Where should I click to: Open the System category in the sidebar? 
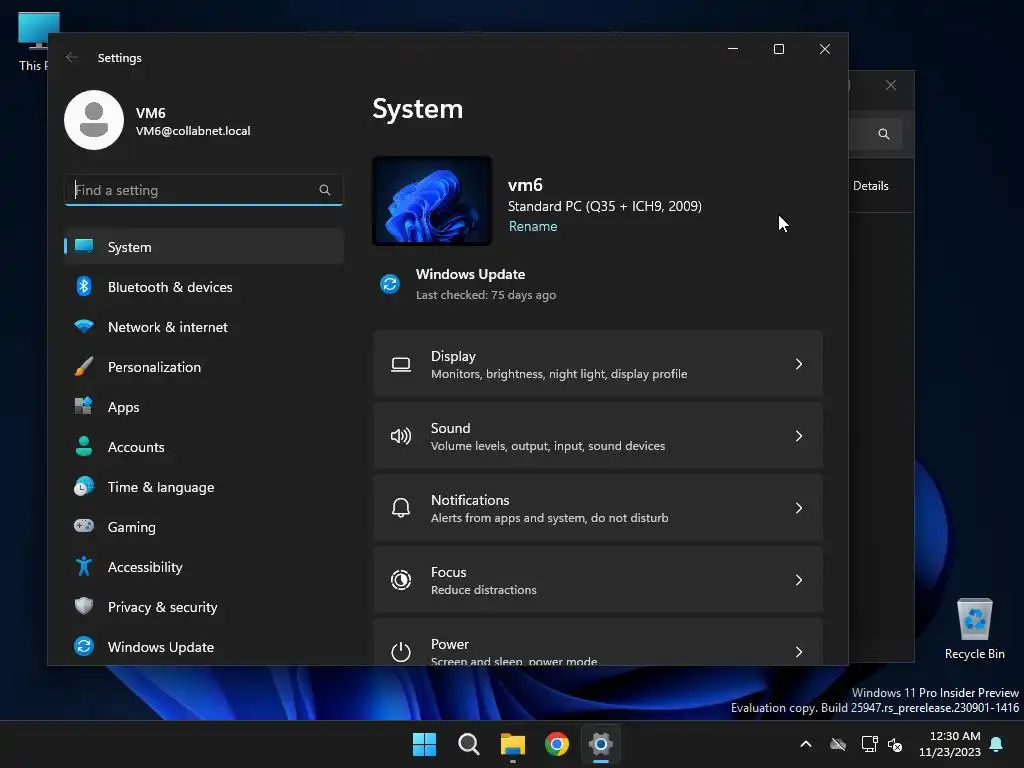(x=204, y=247)
